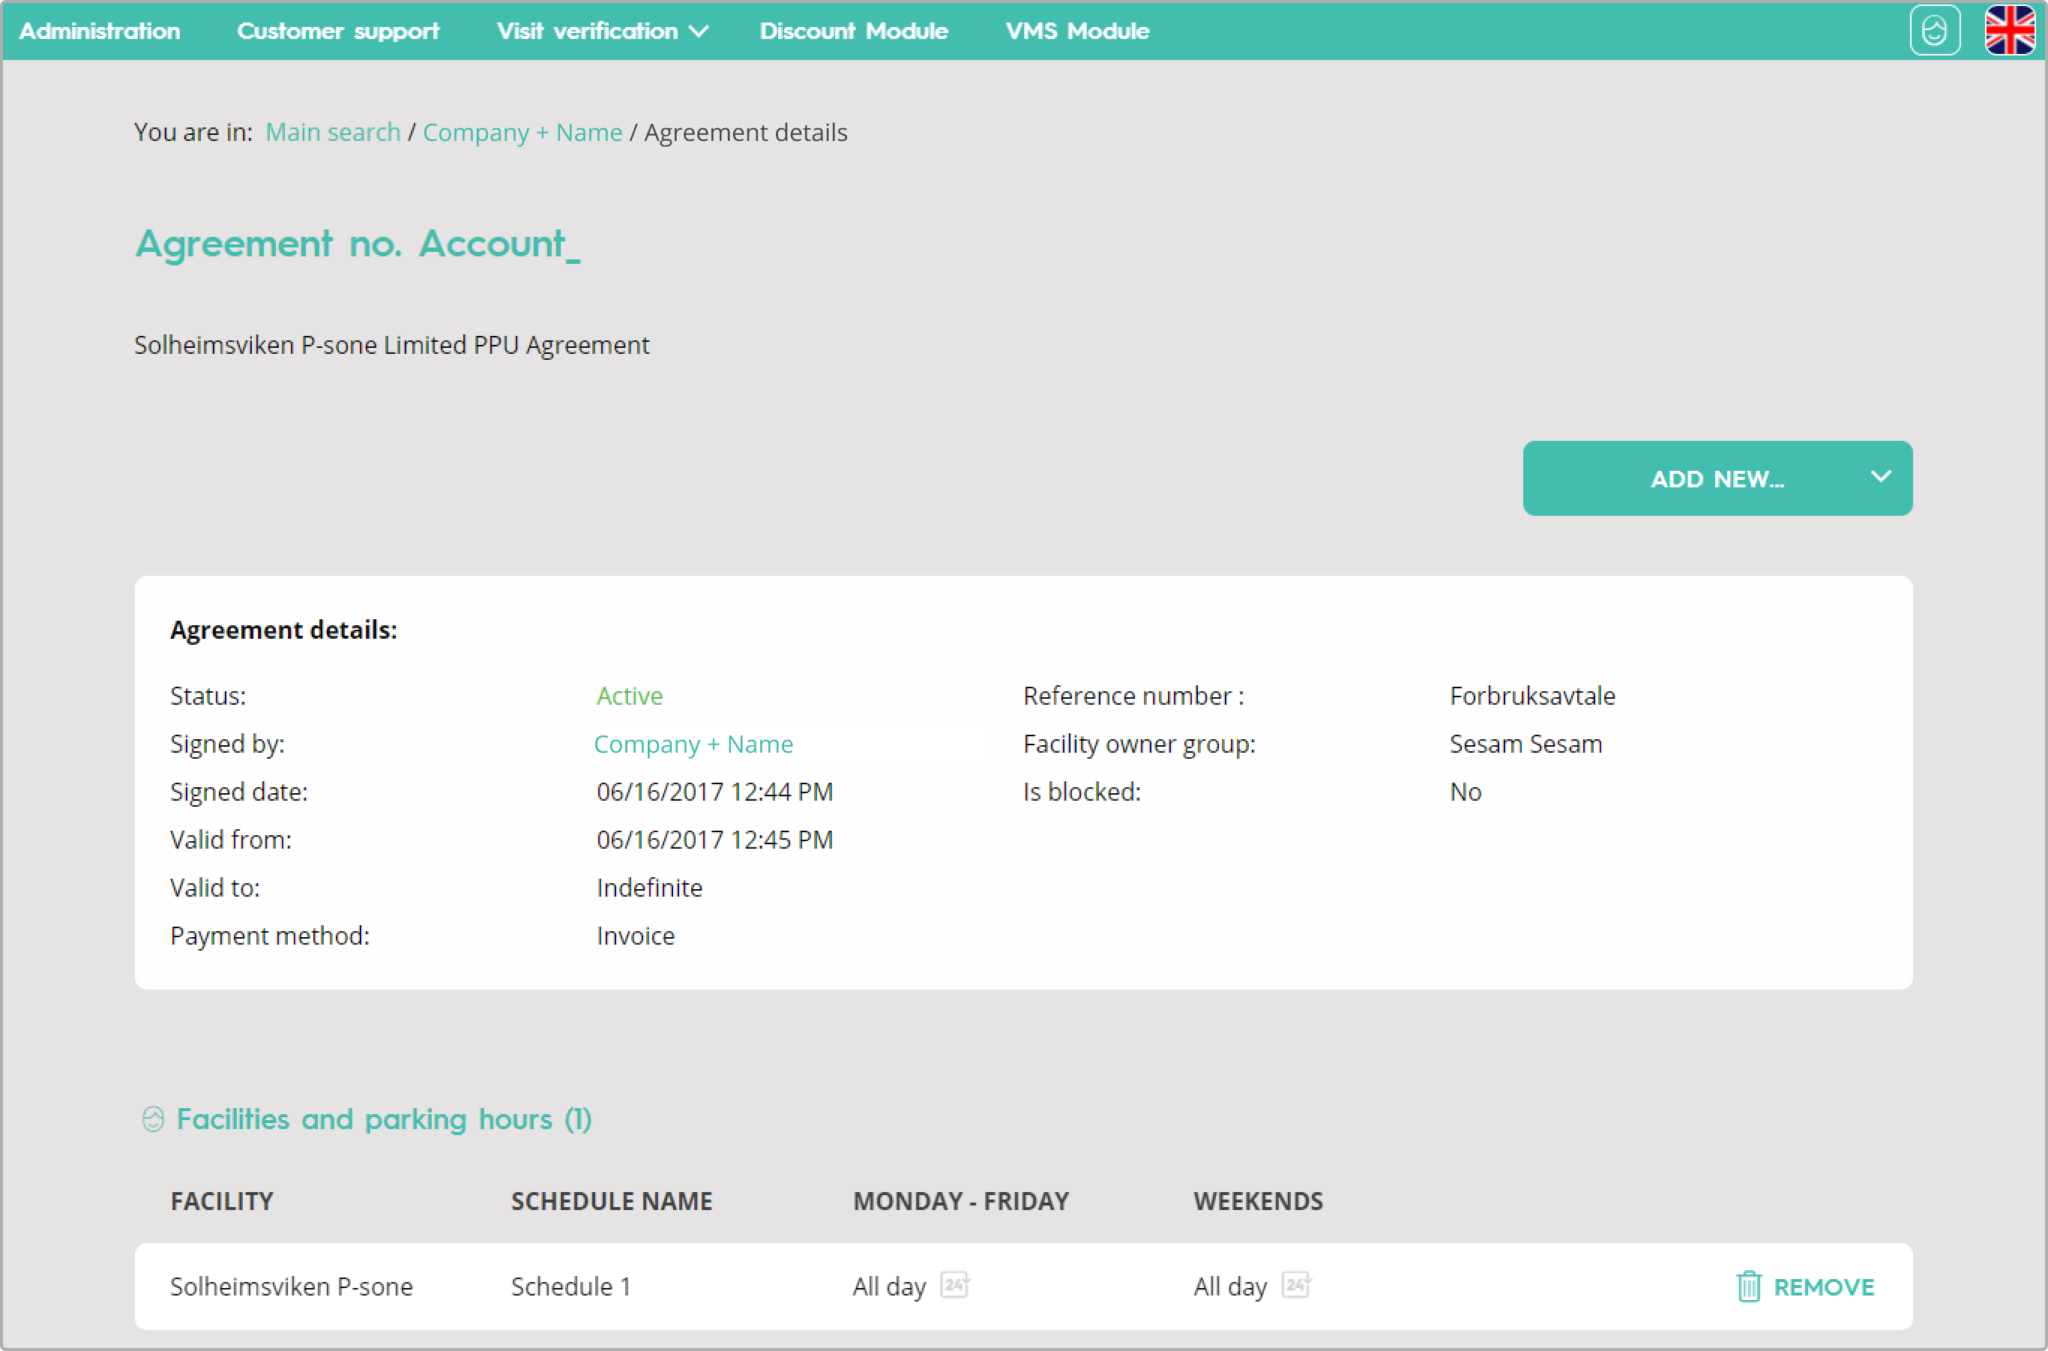Open the ADD NEW dropdown arrow
The height and width of the screenshot is (1351, 2048).
tap(1880, 477)
